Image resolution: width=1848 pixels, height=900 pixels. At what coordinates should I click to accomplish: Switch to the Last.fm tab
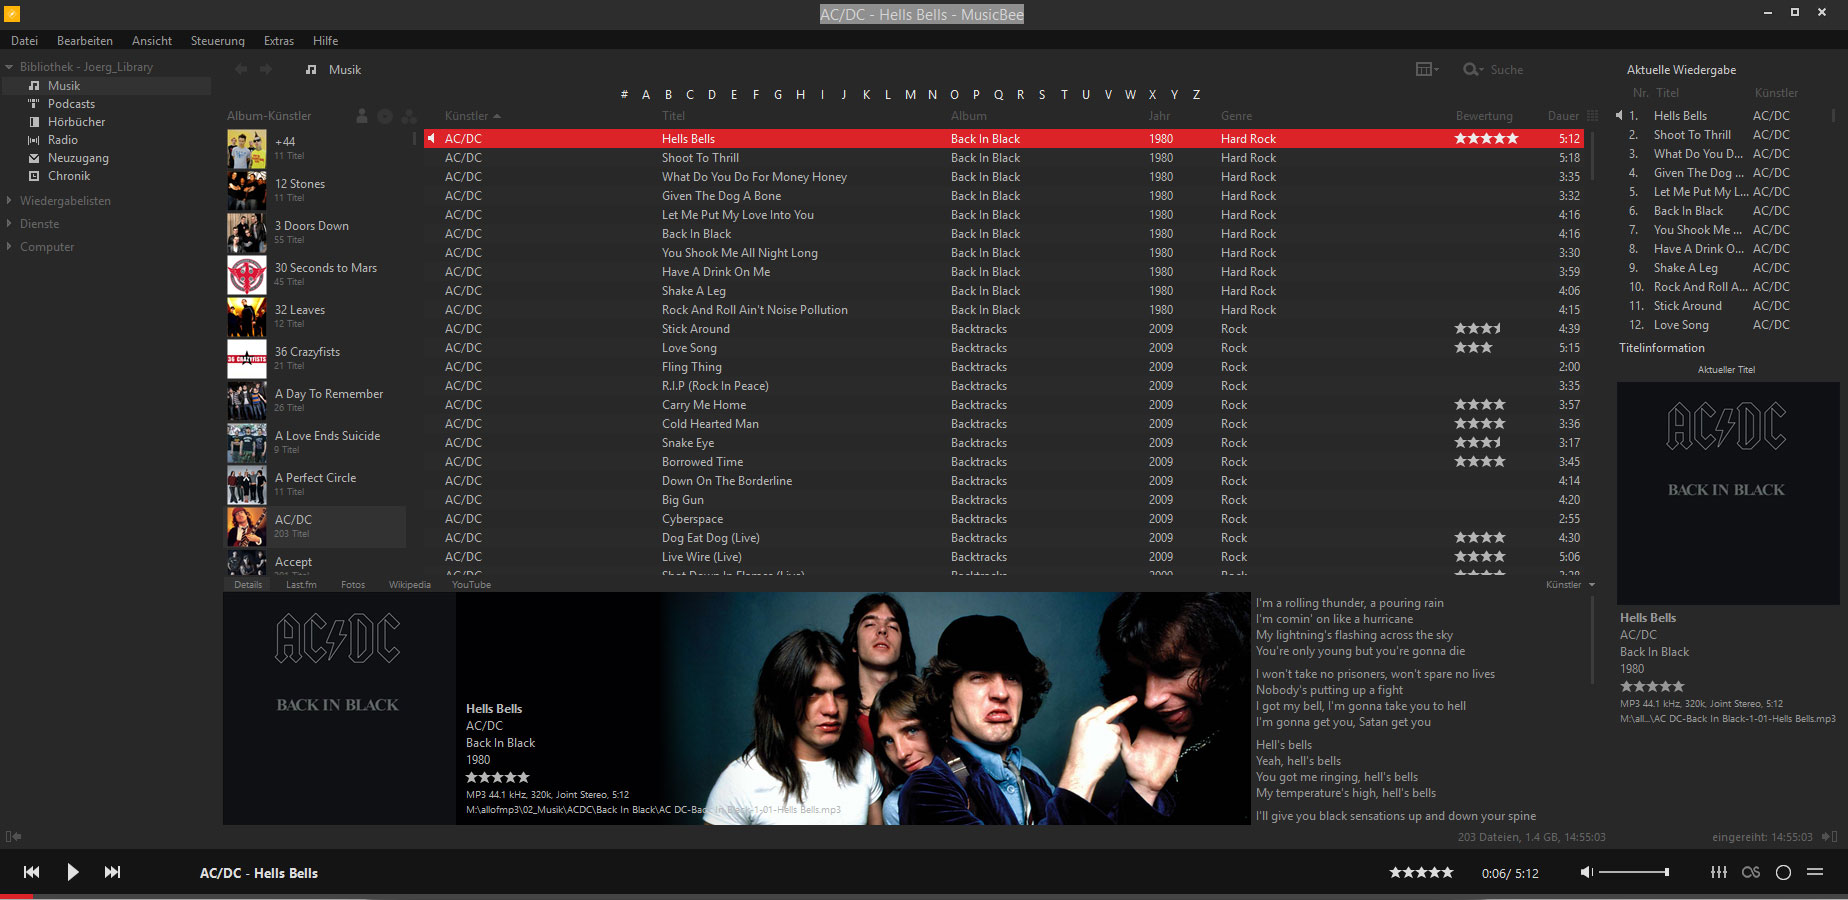coord(301,585)
